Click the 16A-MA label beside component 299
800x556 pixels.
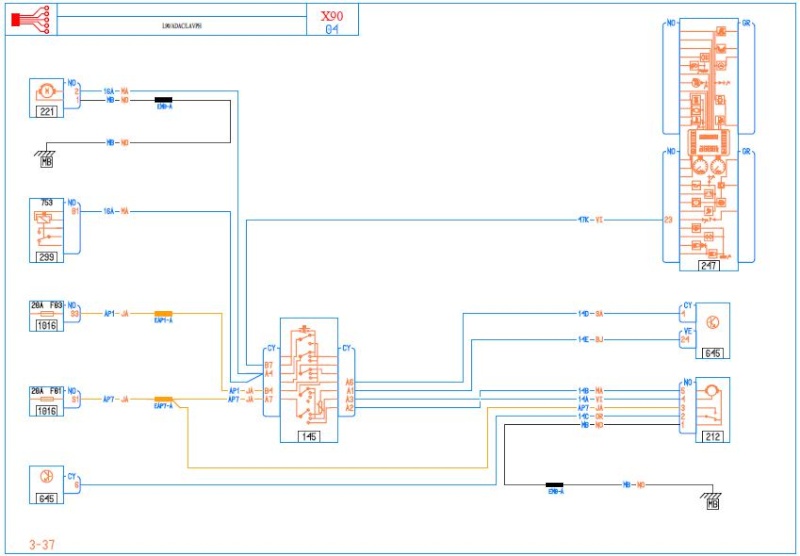tap(116, 211)
